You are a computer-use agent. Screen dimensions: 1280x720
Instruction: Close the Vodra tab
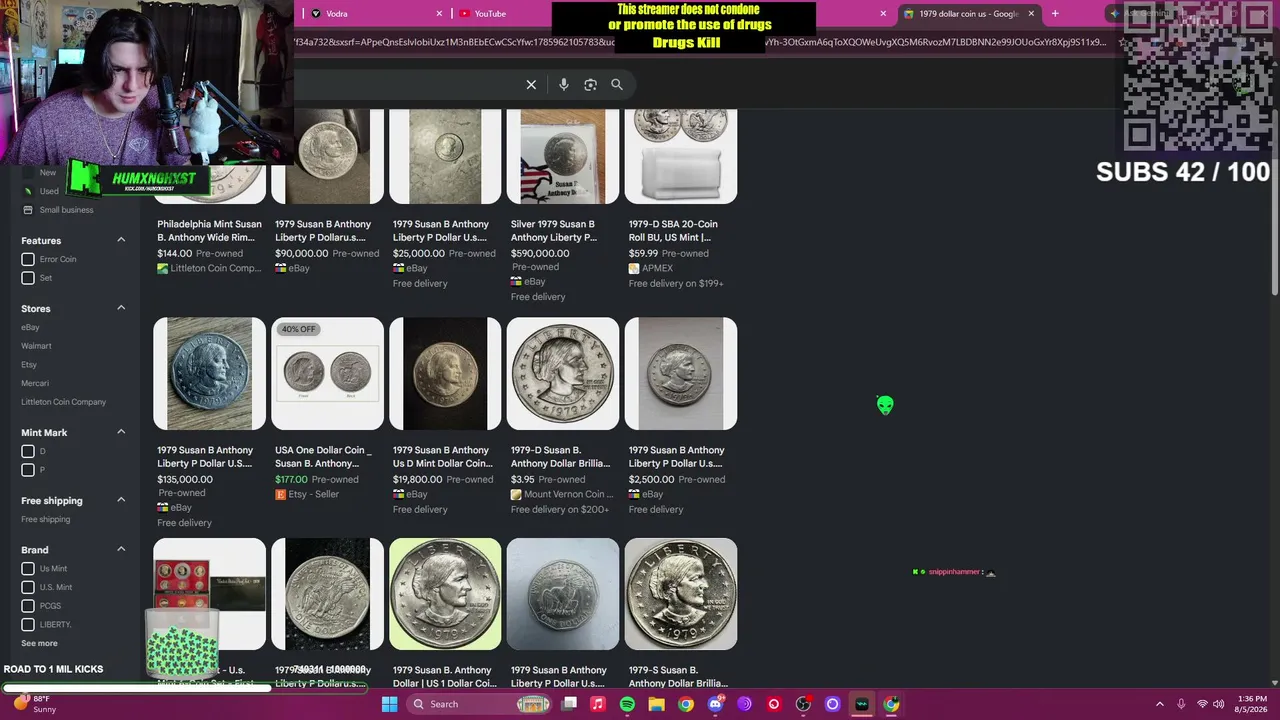click(439, 14)
